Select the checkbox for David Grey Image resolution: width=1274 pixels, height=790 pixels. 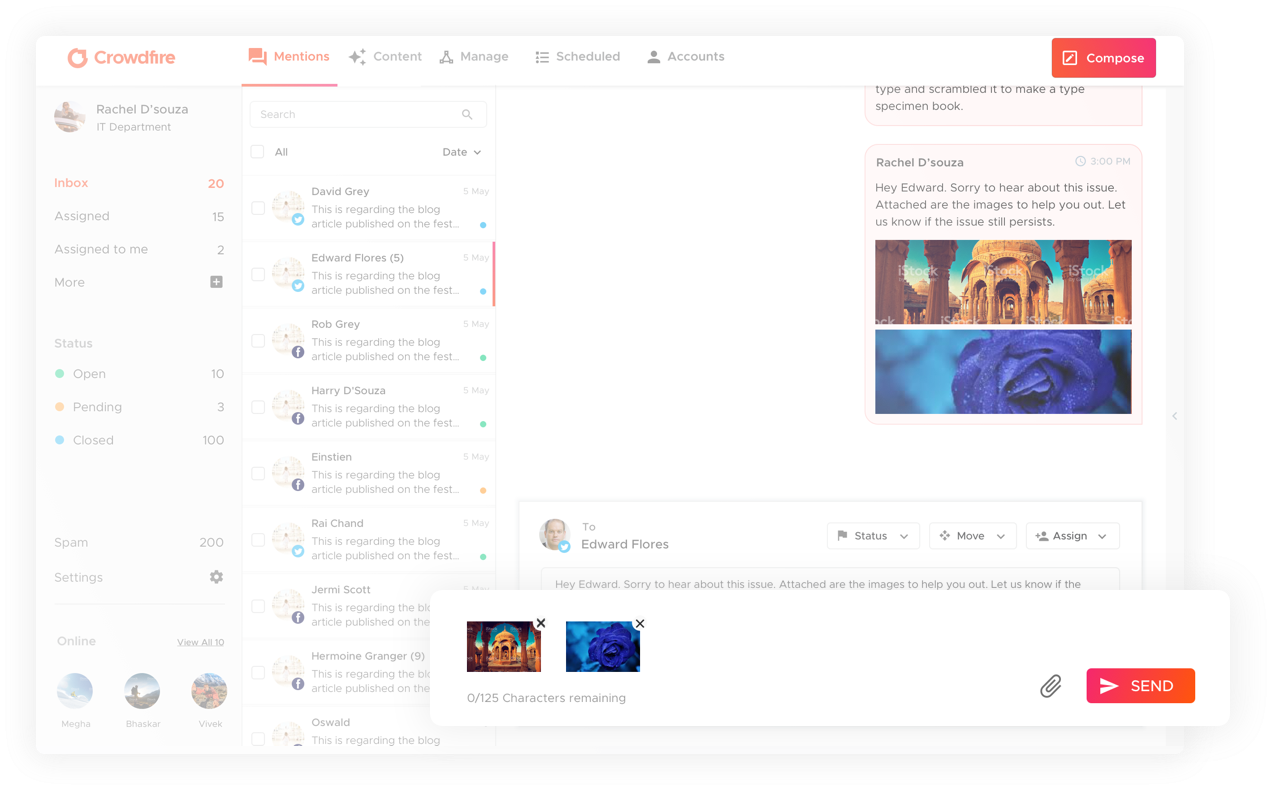point(258,208)
